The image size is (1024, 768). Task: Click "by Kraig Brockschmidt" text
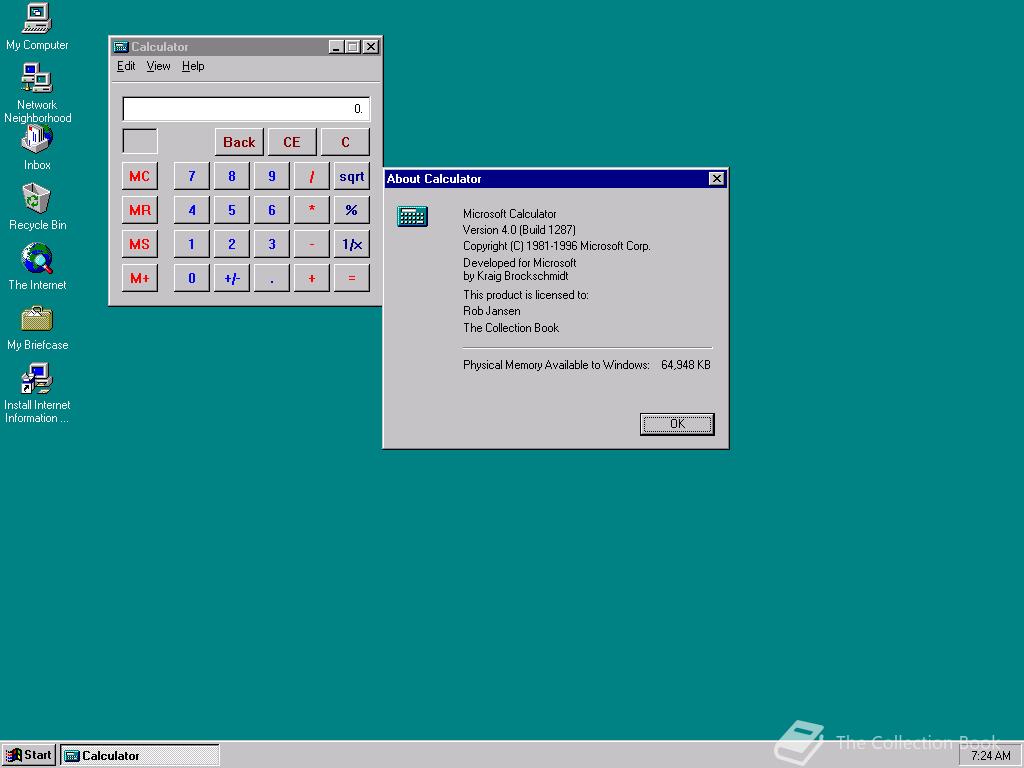[x=516, y=276]
